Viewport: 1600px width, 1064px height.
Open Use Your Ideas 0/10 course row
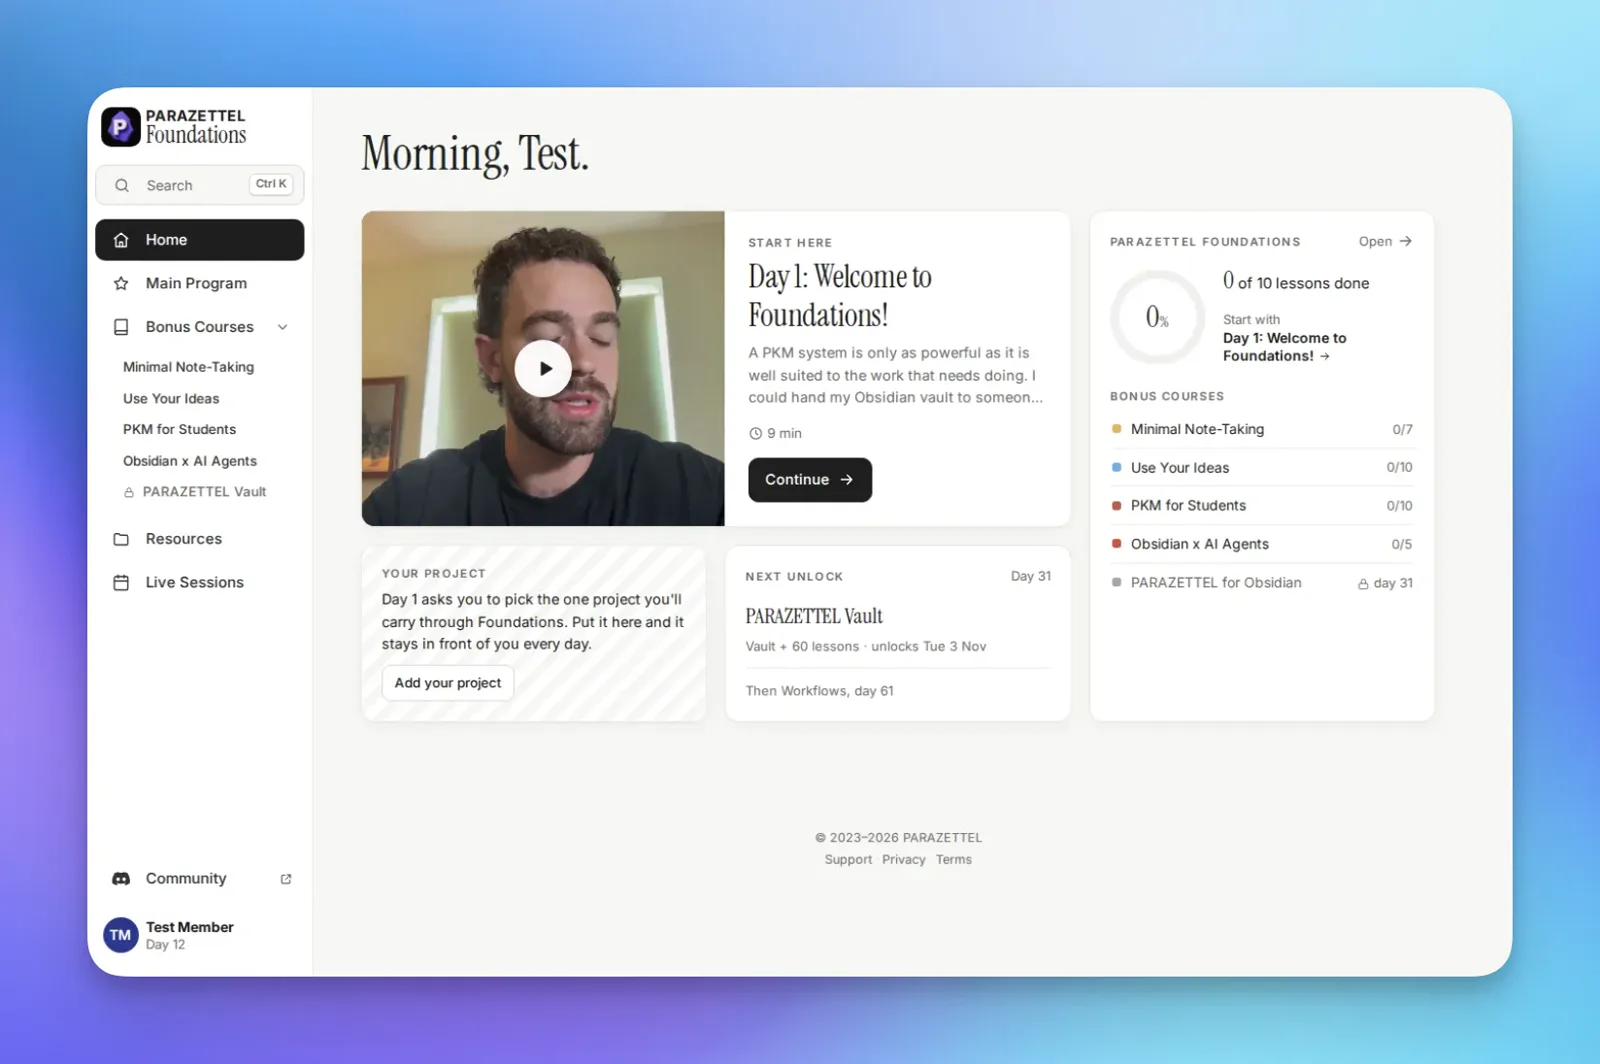tap(1262, 467)
